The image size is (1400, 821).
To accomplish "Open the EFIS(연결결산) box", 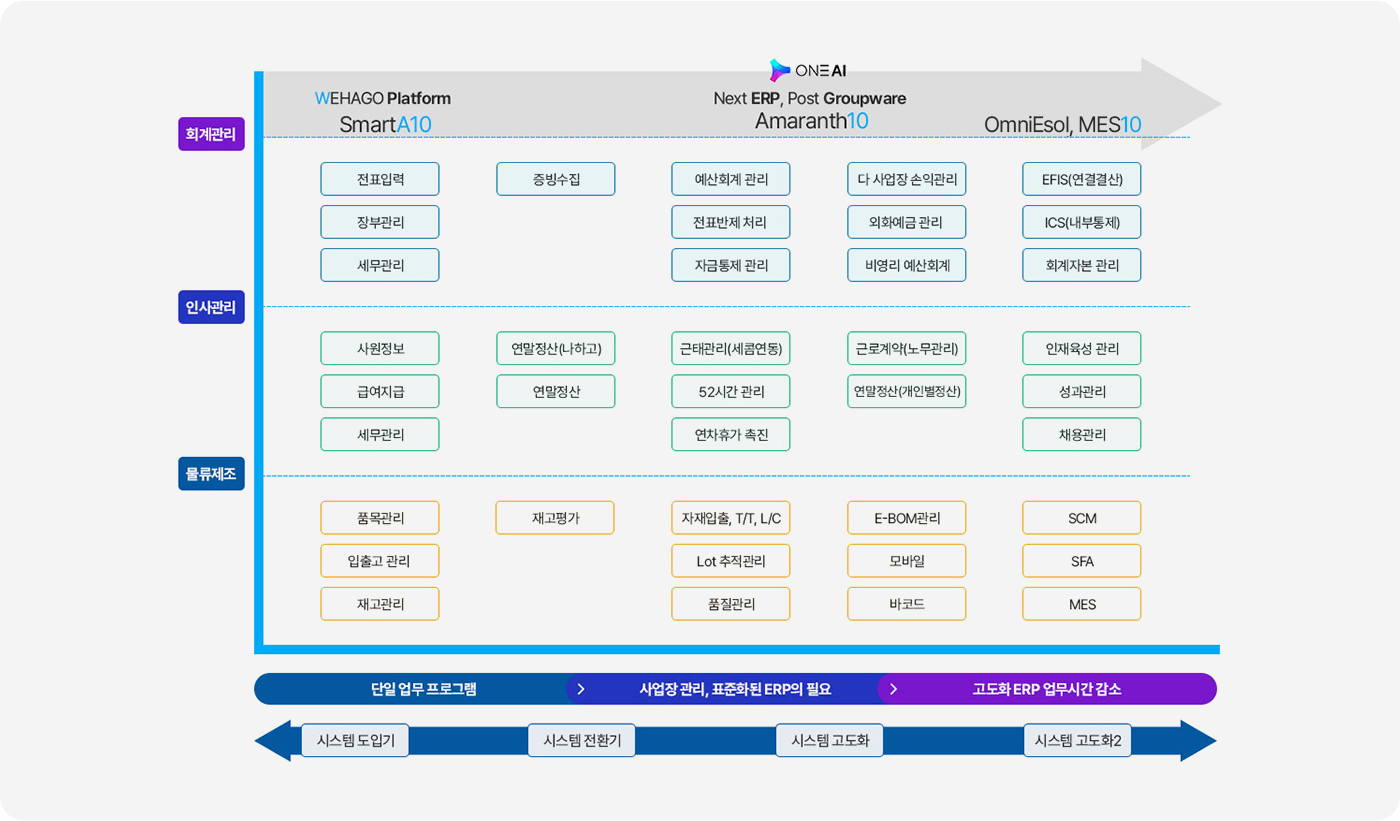I will point(1082,179).
